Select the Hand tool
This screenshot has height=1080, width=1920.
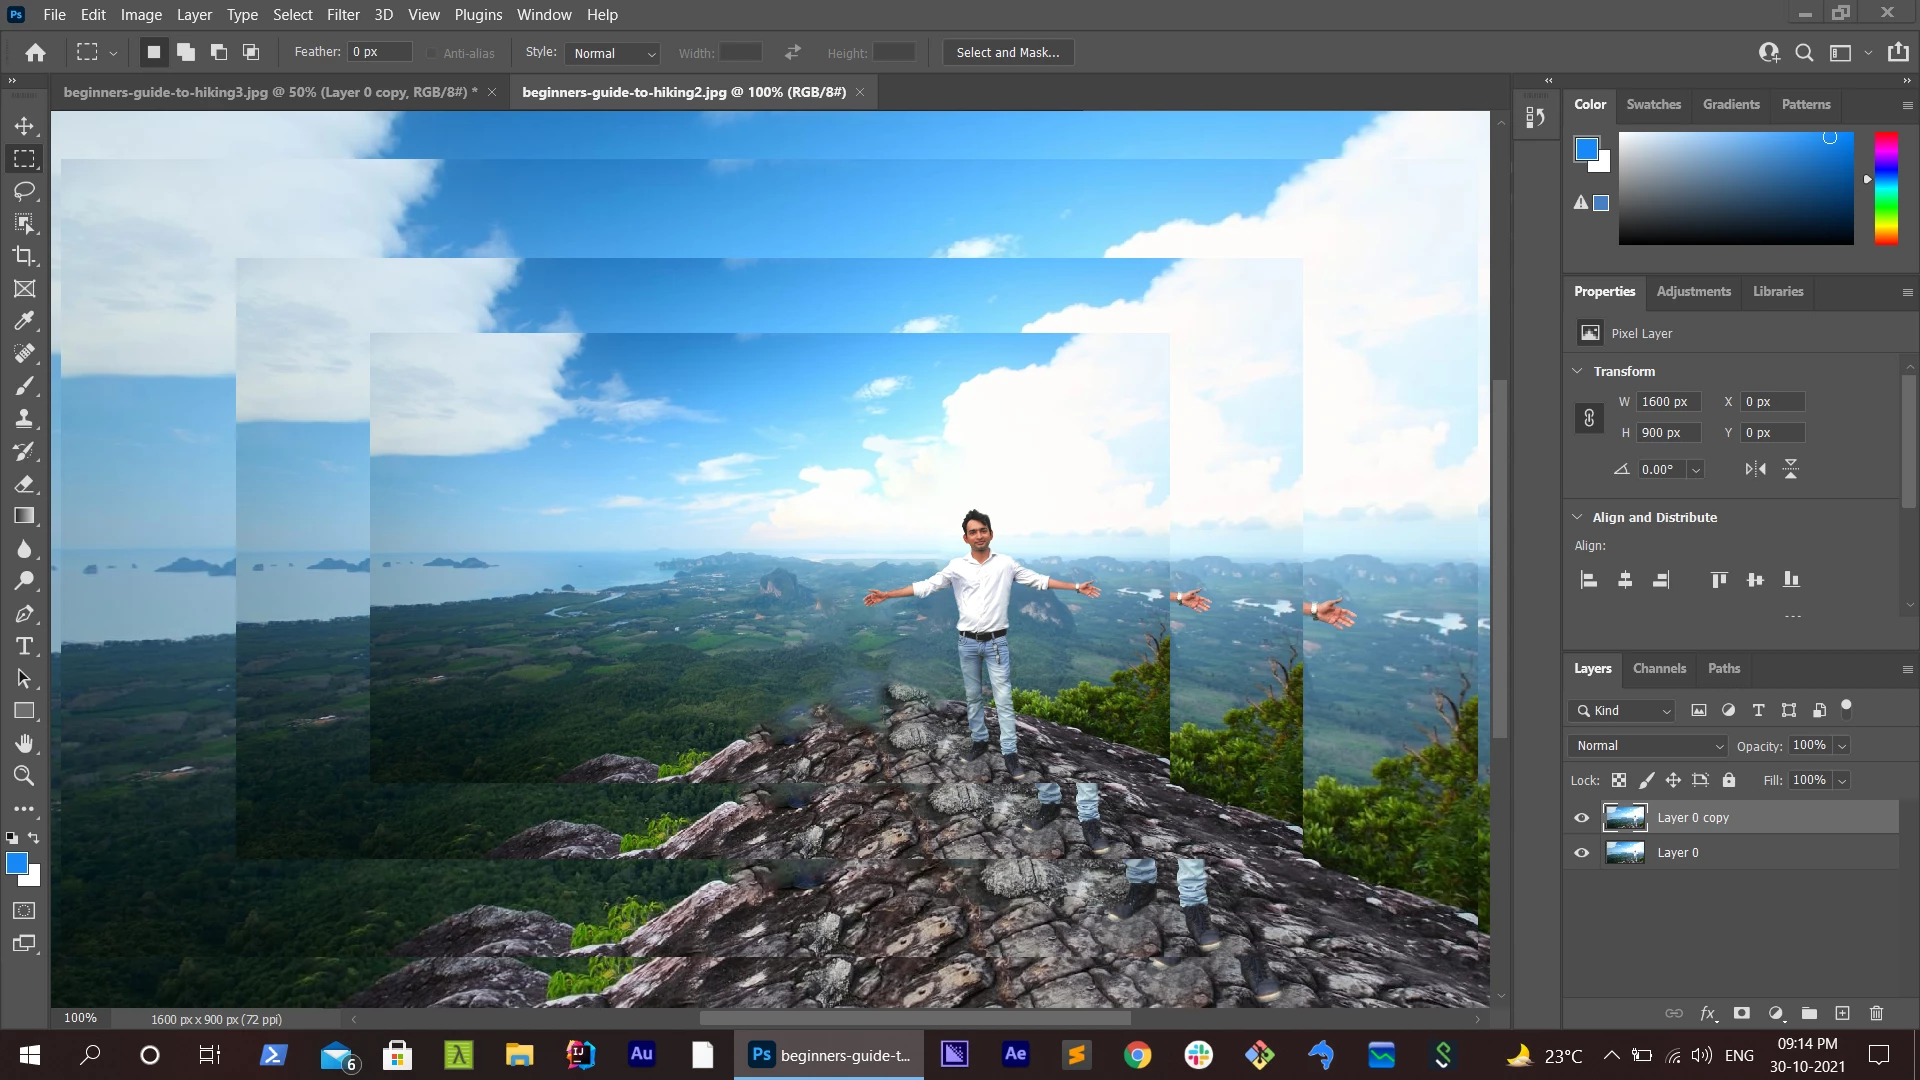click(x=24, y=743)
